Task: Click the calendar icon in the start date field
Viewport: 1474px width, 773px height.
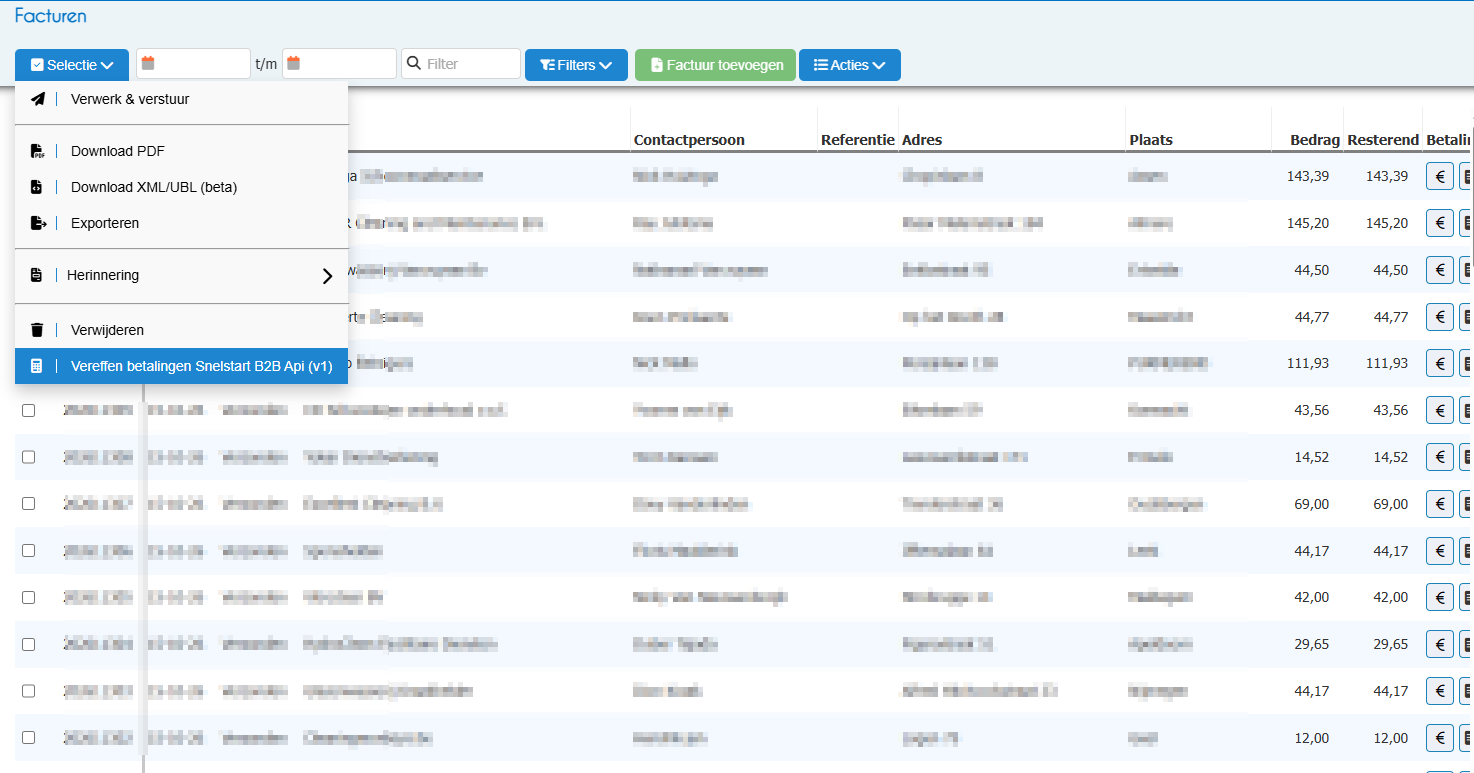Action: coord(148,63)
